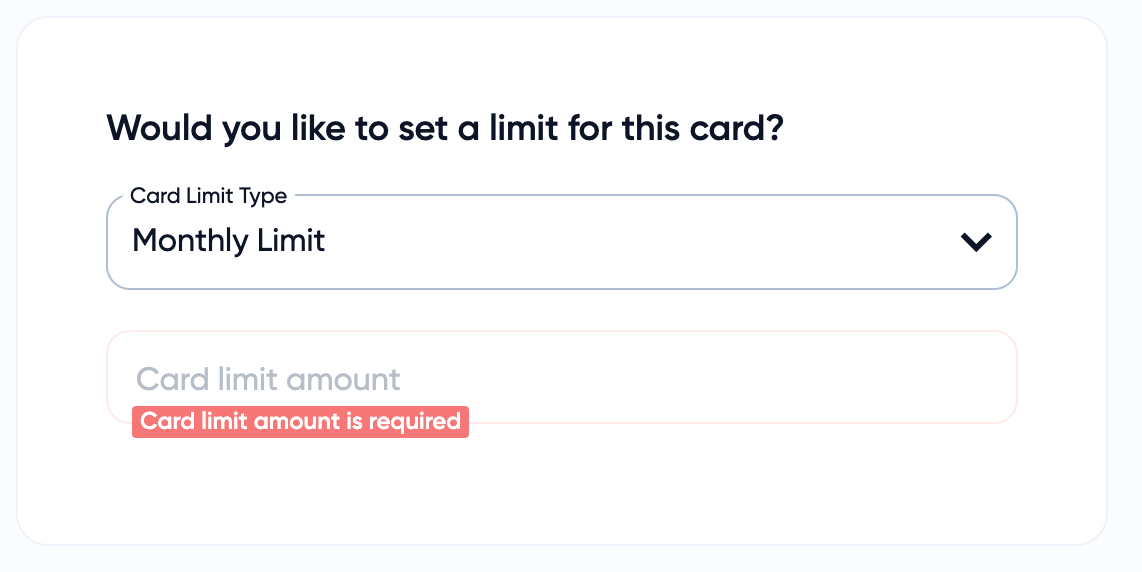This screenshot has height=572, width=1142.
Task: Click the Card limit amount input field
Action: (x=560, y=377)
